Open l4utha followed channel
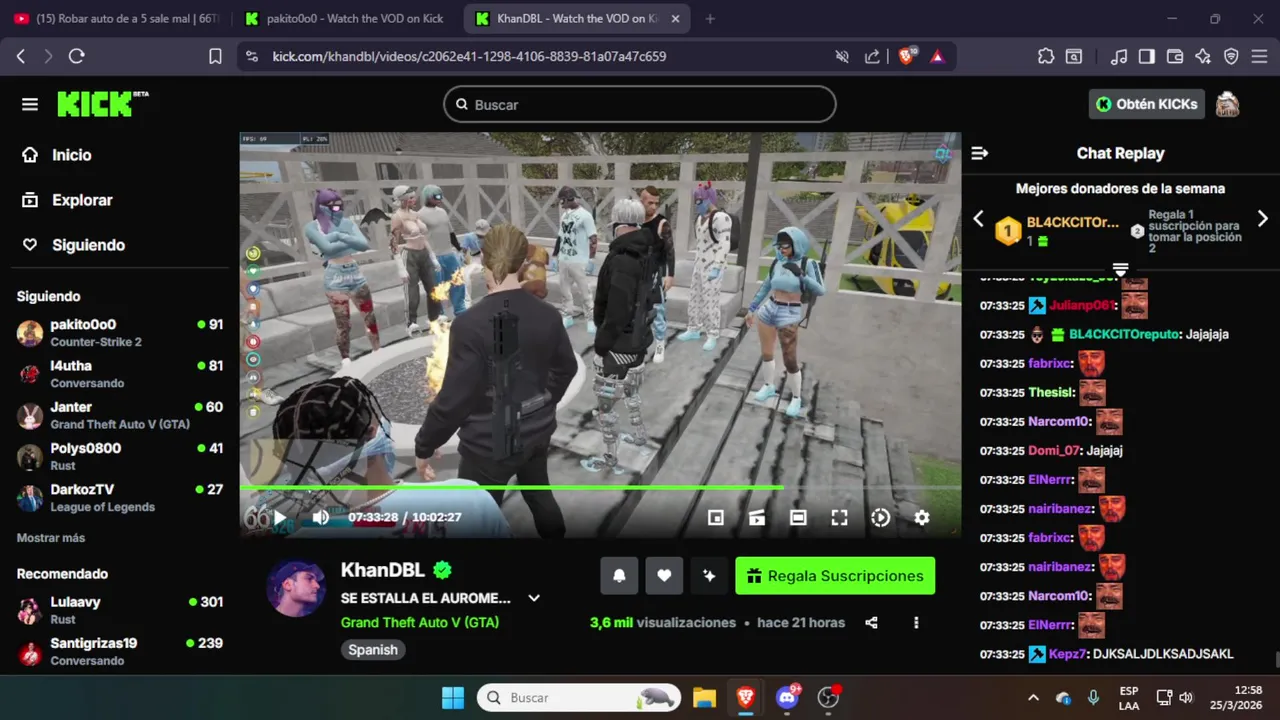The width and height of the screenshot is (1280, 720). pyautogui.click(x=120, y=373)
